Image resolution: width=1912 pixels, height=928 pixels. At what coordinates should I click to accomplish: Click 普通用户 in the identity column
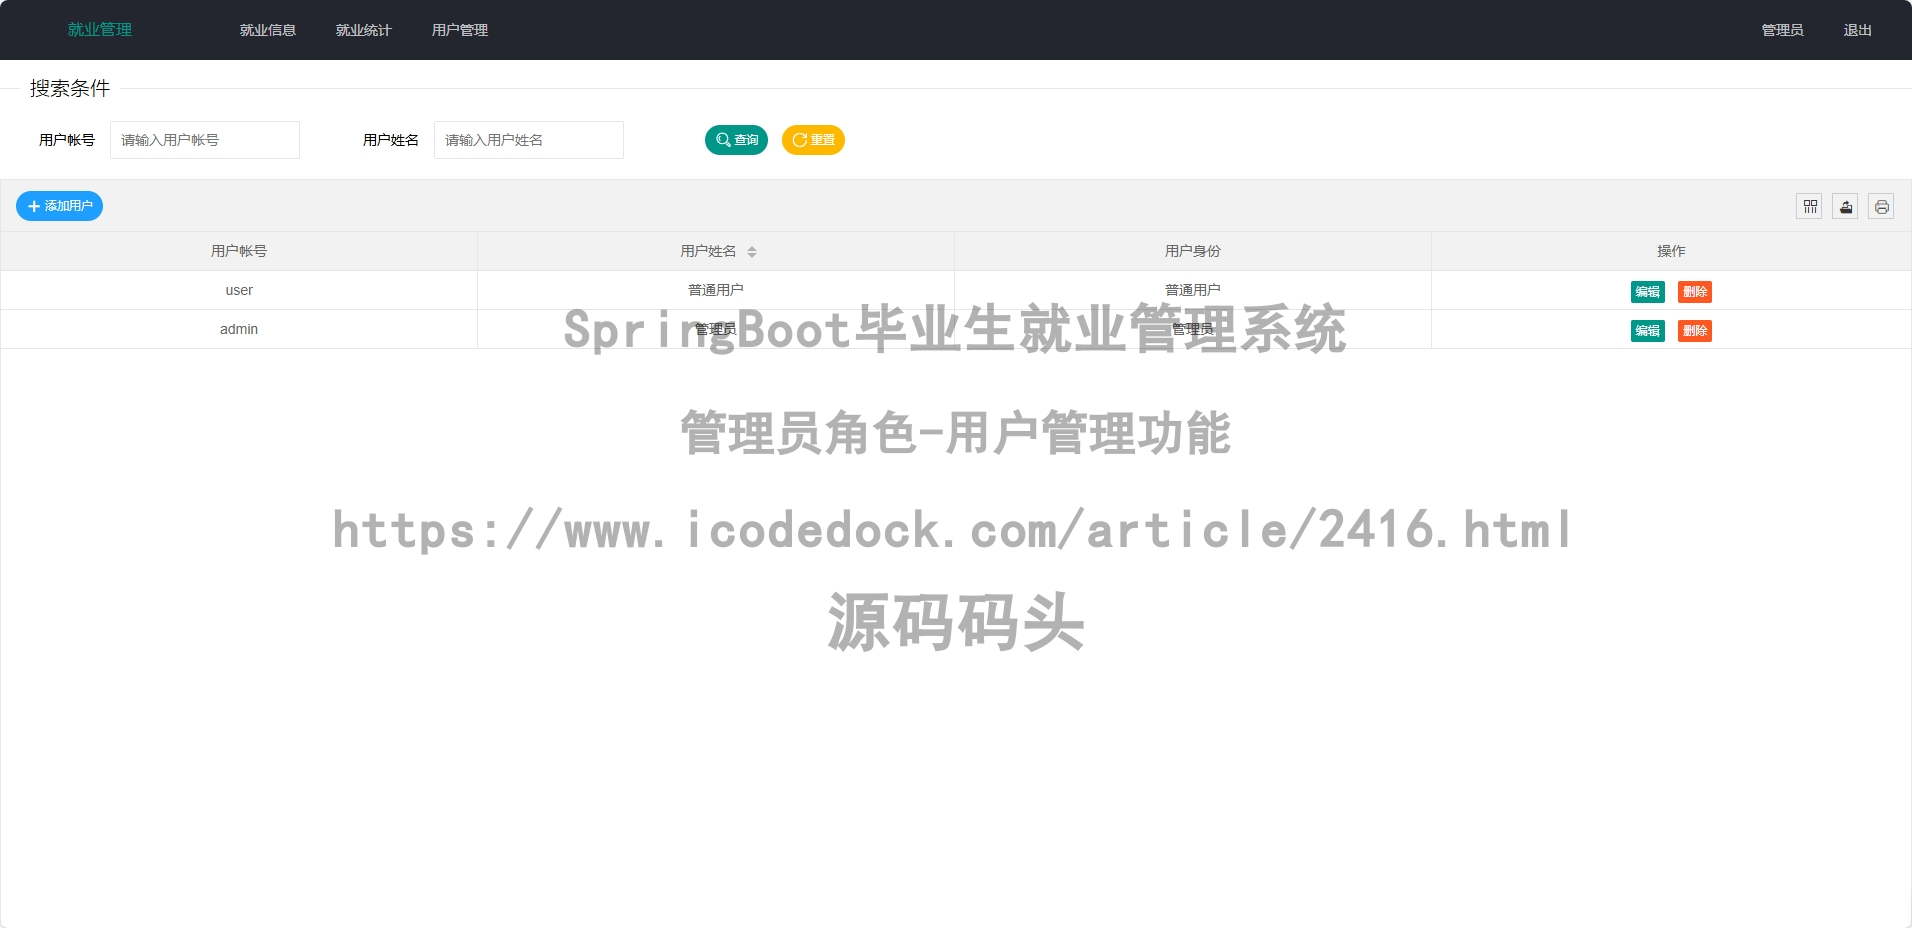click(1193, 290)
